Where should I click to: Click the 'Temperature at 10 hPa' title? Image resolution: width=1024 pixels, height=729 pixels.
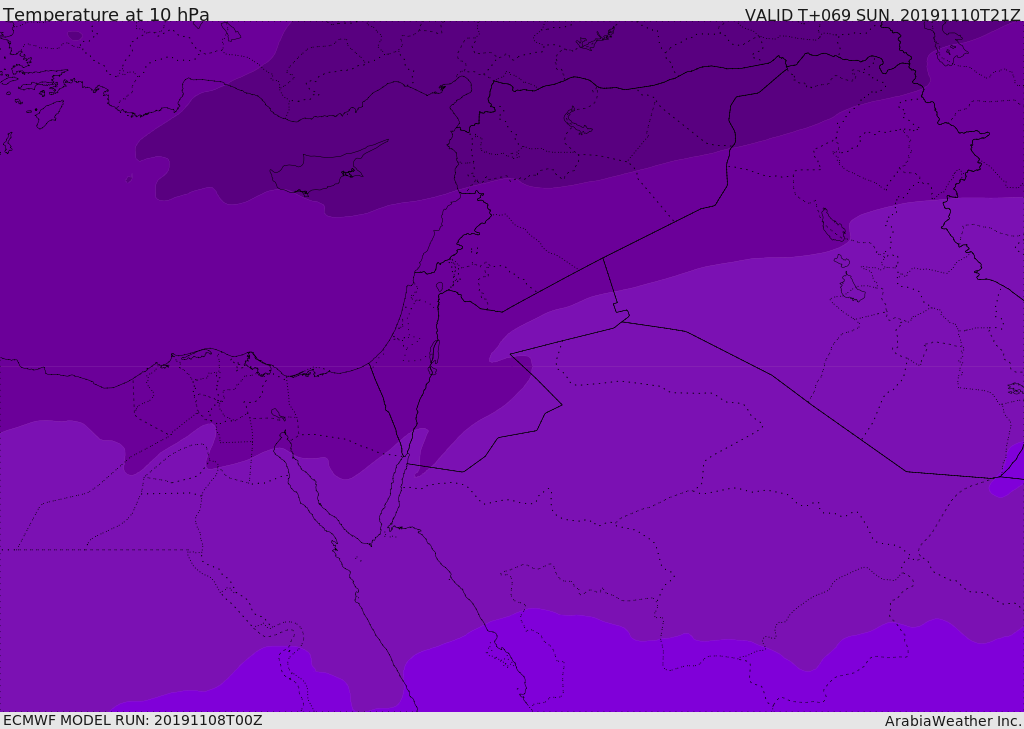click(x=106, y=14)
